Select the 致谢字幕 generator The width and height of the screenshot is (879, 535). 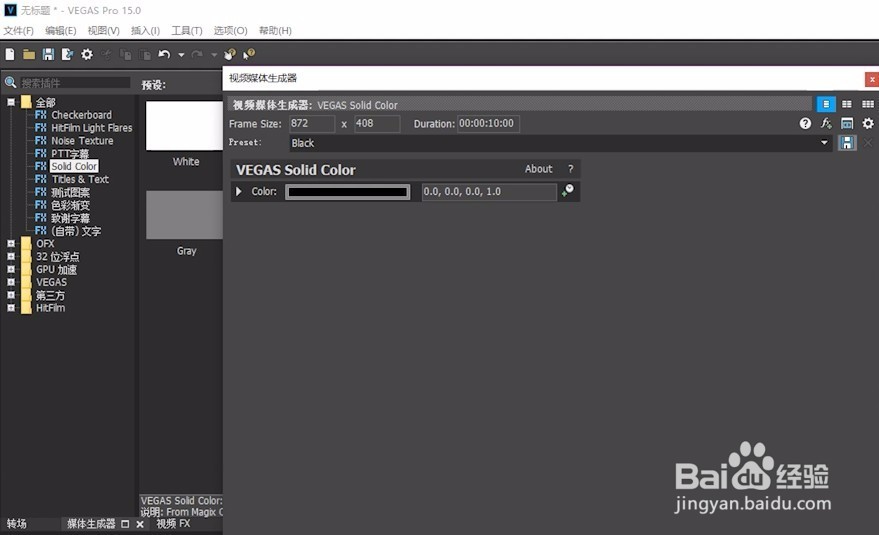tap(71, 218)
